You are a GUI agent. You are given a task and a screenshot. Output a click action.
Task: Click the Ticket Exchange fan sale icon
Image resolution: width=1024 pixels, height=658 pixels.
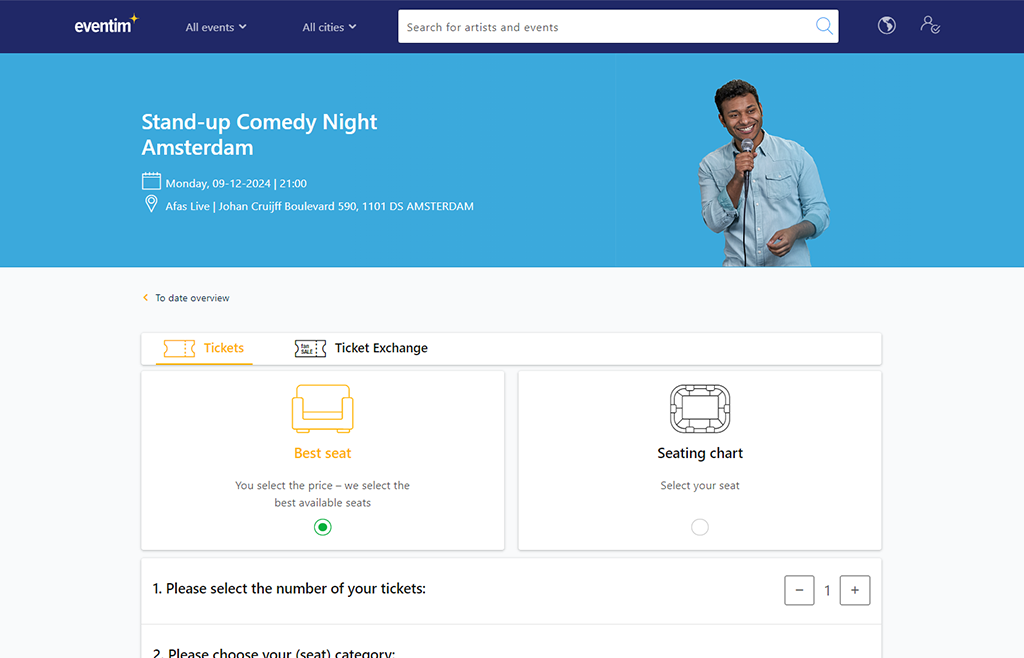[310, 348]
